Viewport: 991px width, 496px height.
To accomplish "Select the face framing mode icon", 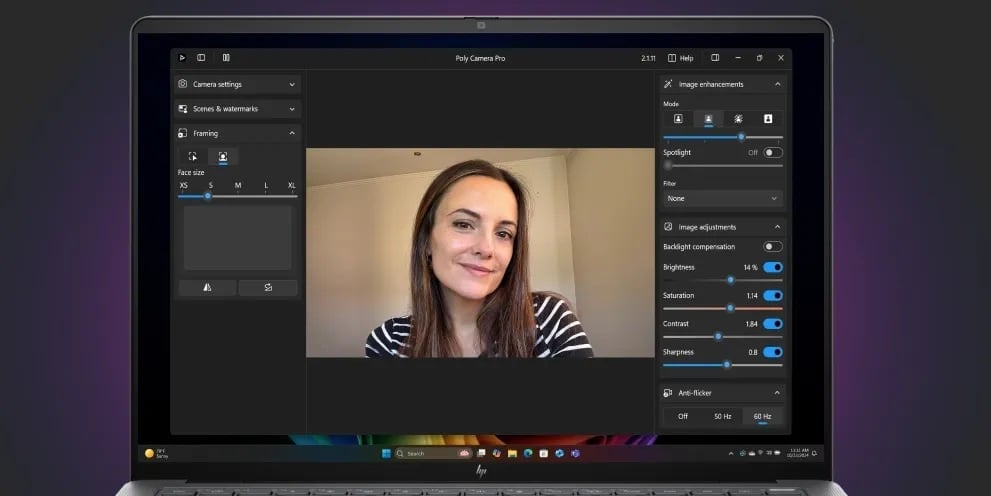I will tap(222, 157).
